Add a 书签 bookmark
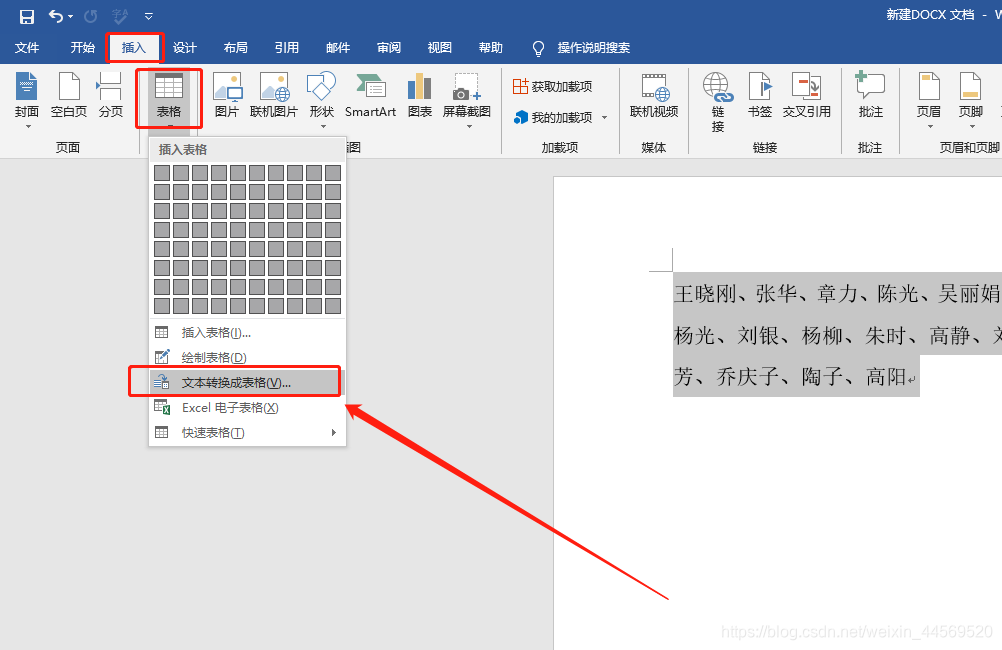 coord(760,96)
